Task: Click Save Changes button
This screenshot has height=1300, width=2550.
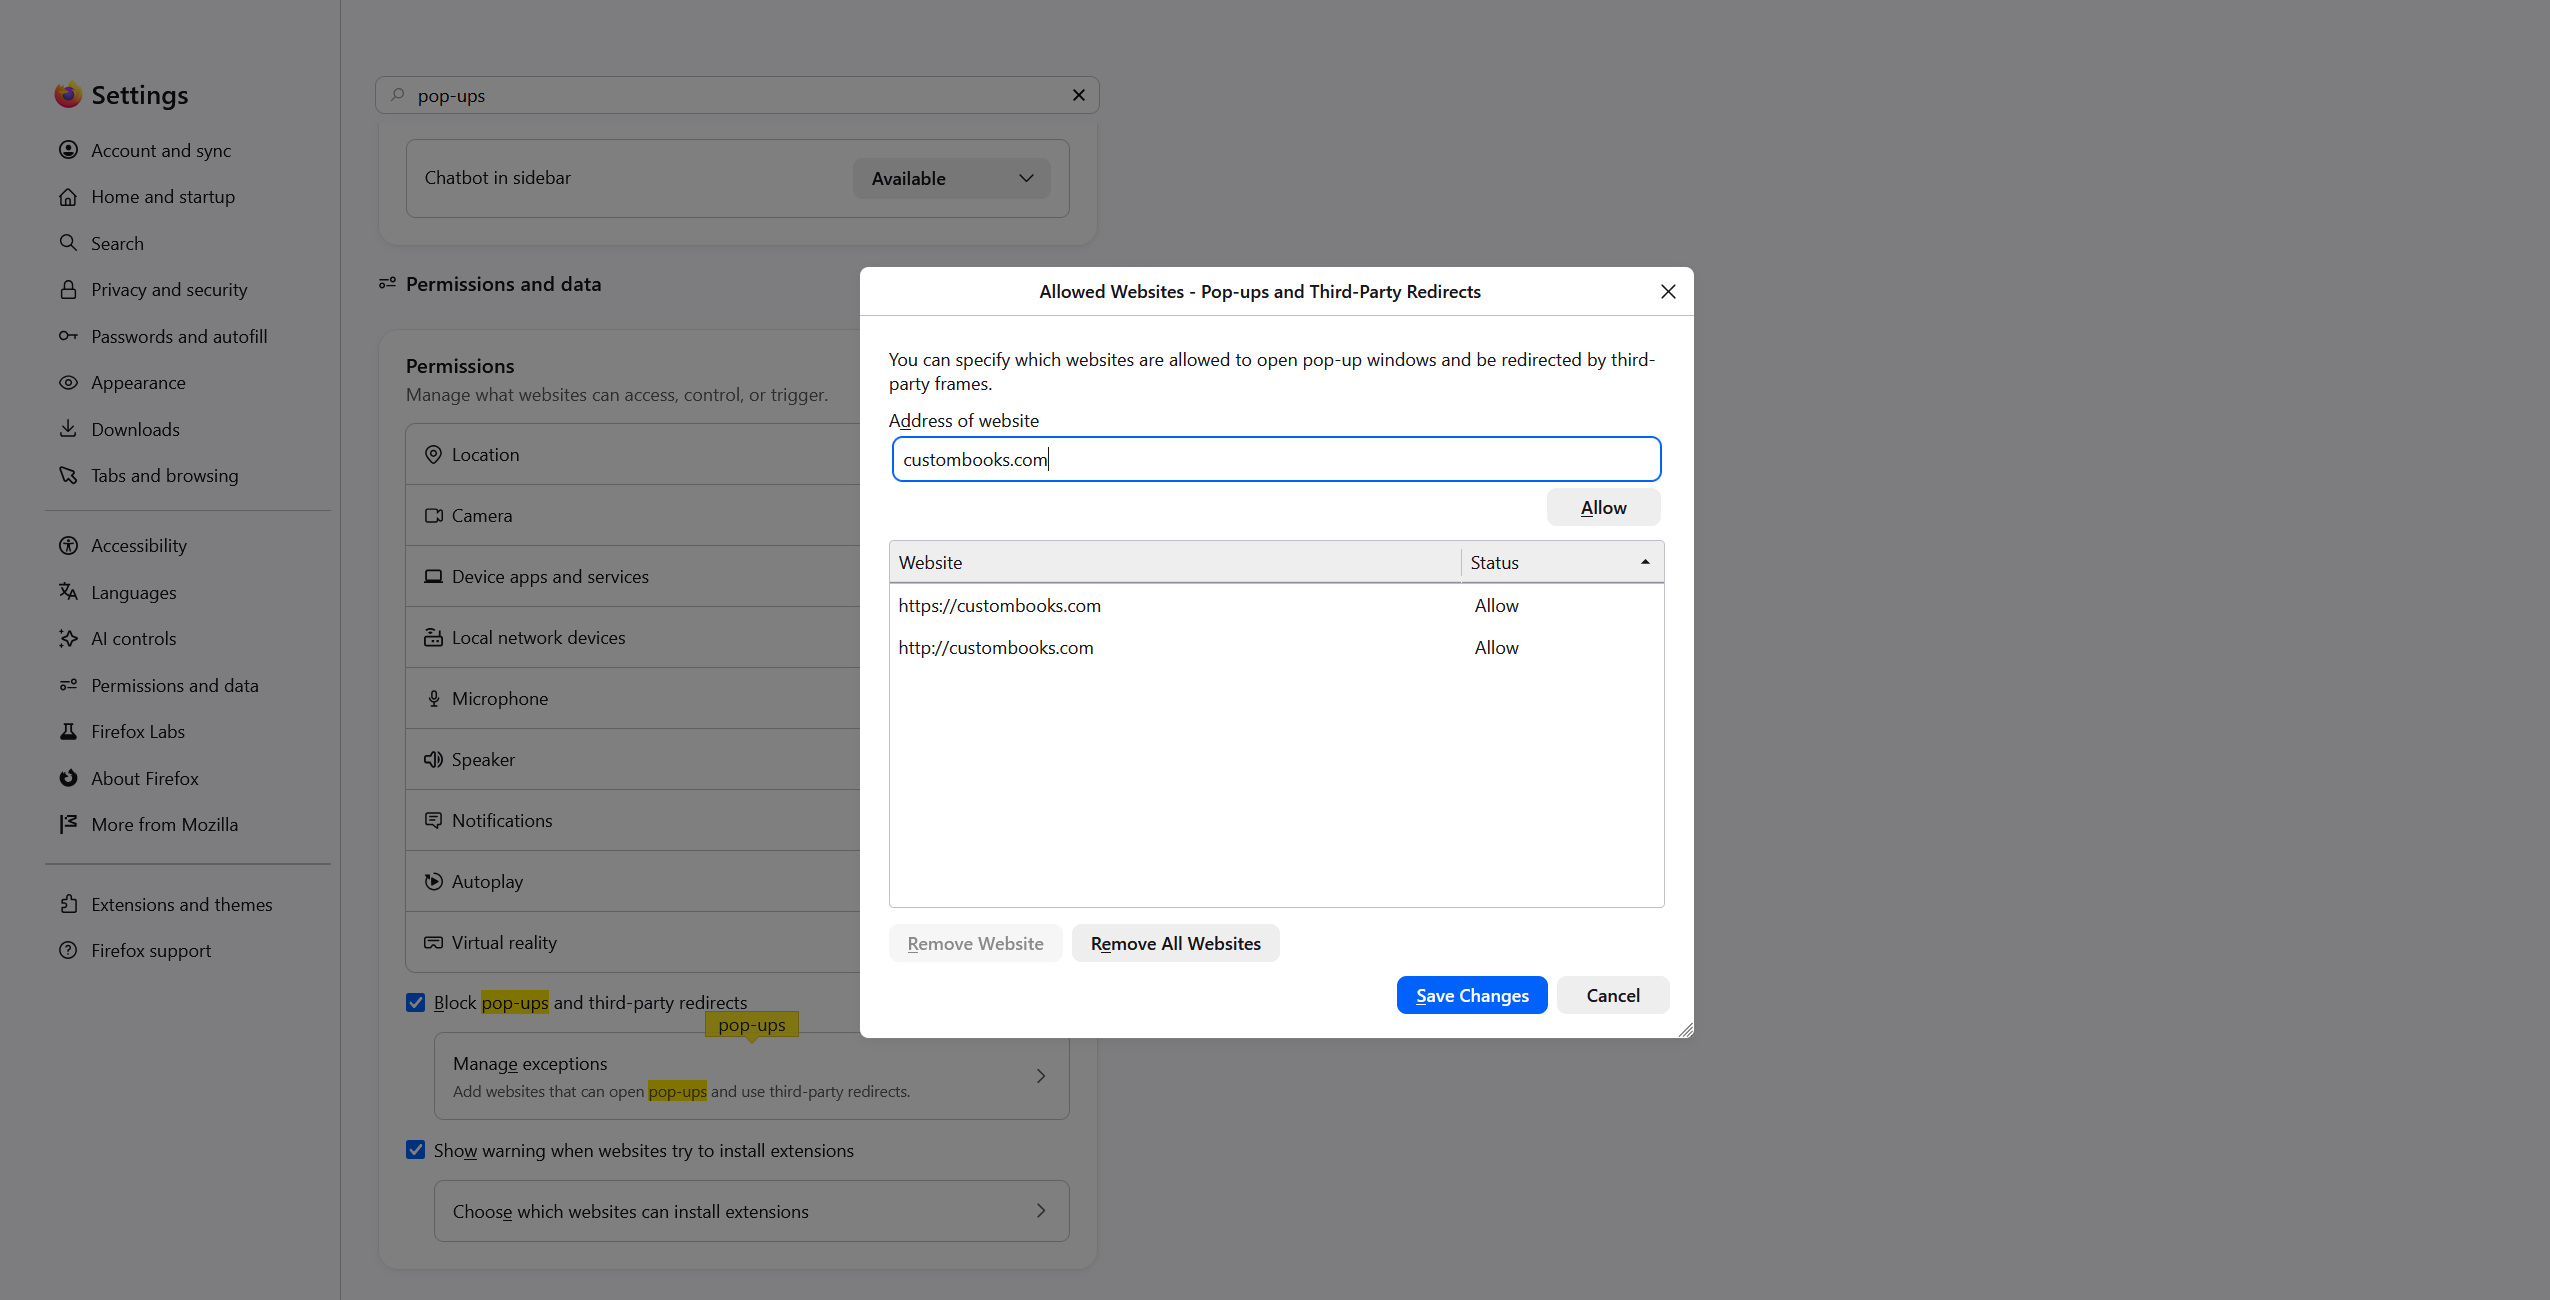Action: coord(1472,996)
